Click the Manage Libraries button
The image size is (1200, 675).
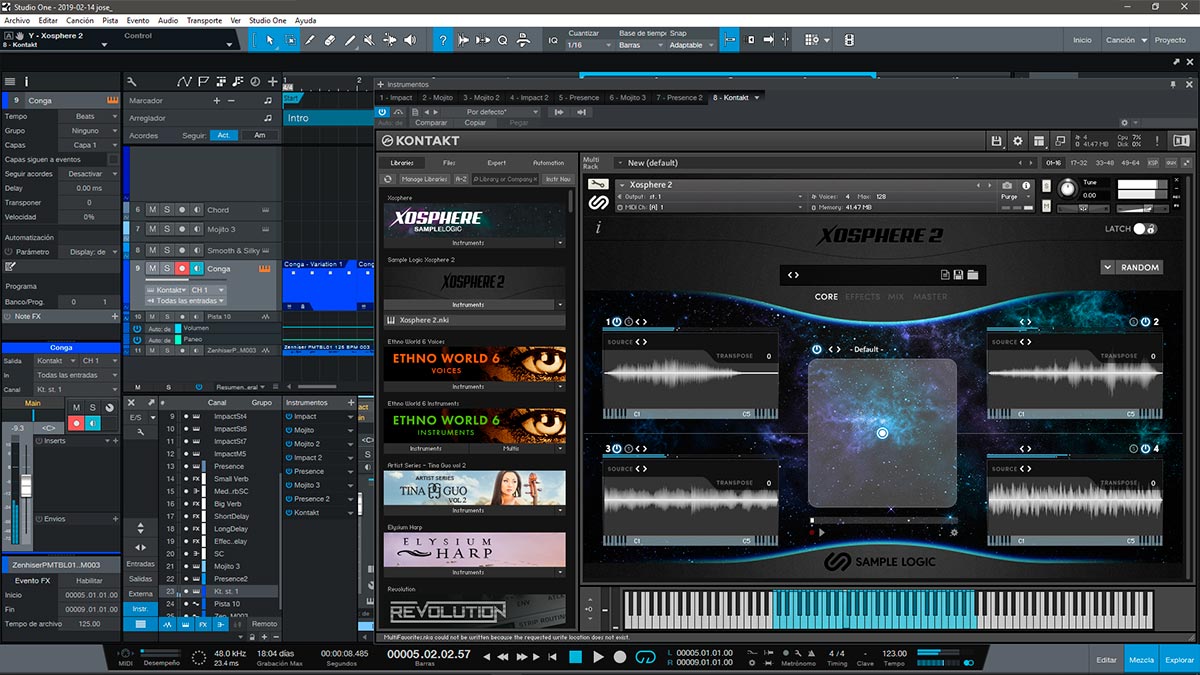(x=424, y=179)
